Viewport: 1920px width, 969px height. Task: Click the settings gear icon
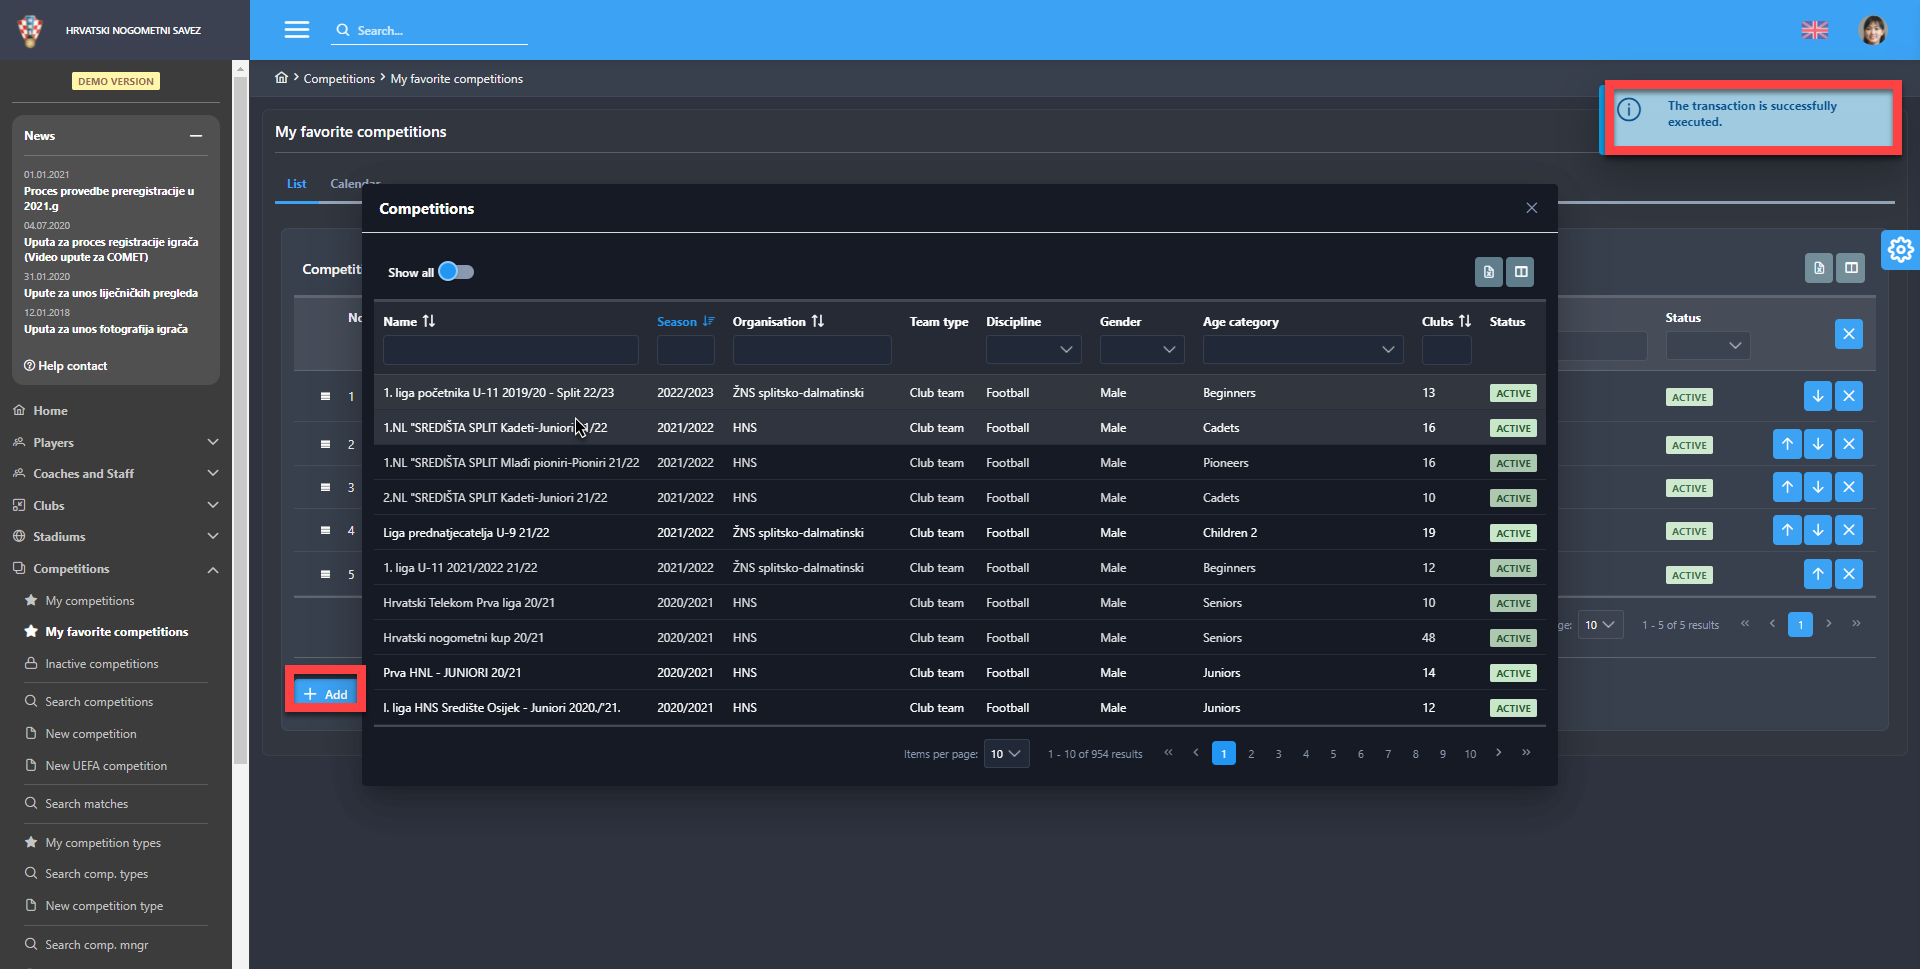(x=1900, y=250)
